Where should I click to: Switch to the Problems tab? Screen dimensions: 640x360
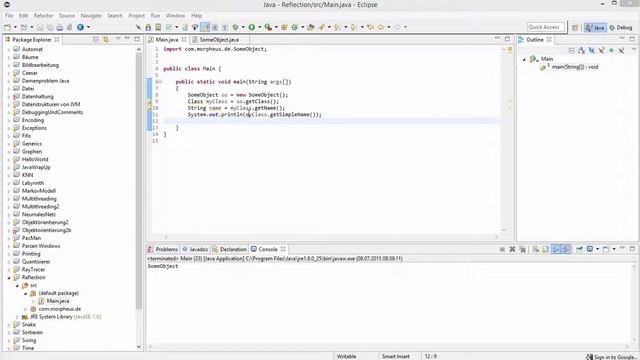tap(163, 249)
